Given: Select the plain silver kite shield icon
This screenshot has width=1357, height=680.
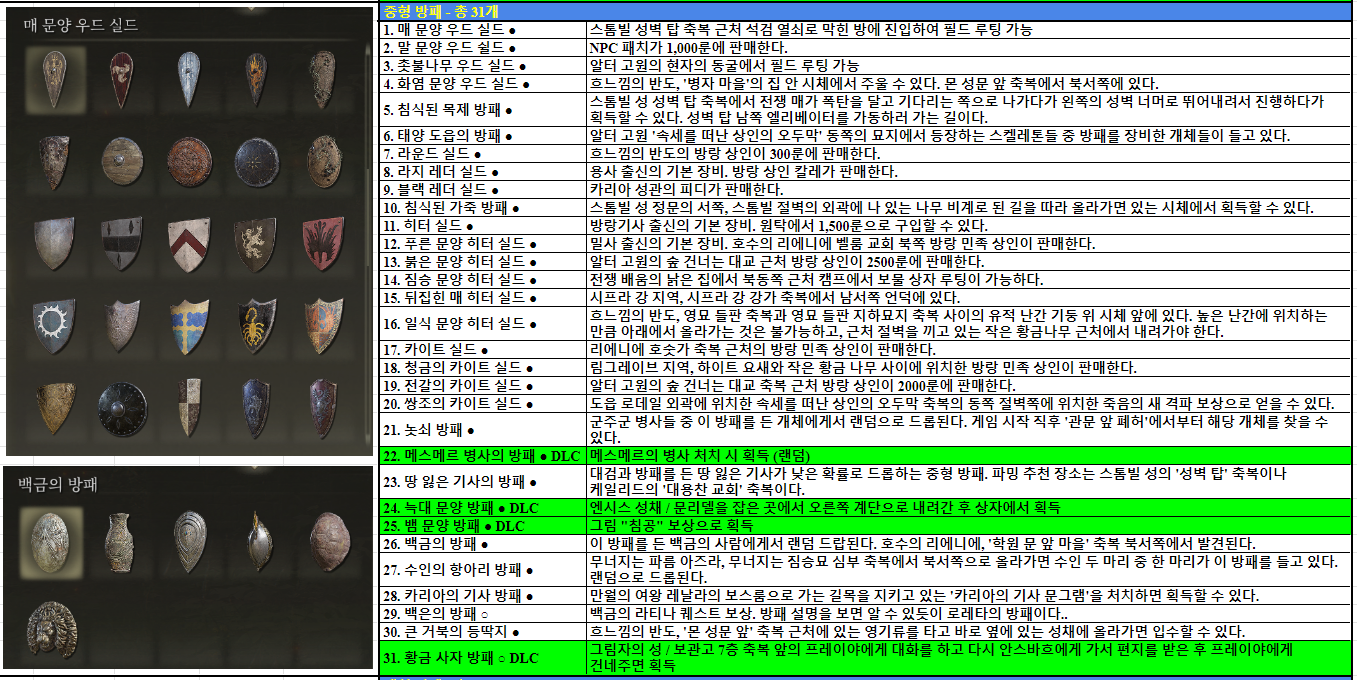Looking at the screenshot, I should pos(123,325).
